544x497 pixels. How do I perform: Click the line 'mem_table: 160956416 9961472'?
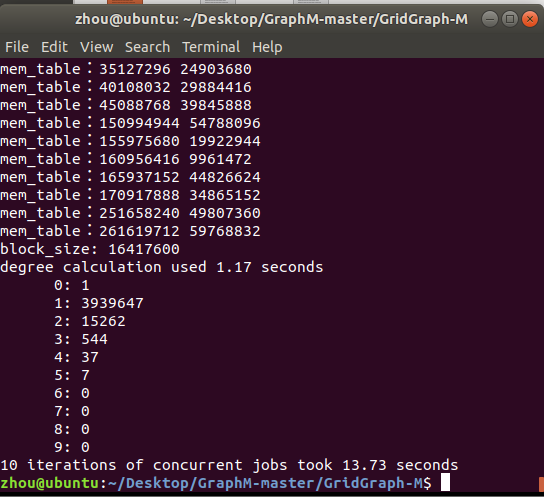(126, 159)
